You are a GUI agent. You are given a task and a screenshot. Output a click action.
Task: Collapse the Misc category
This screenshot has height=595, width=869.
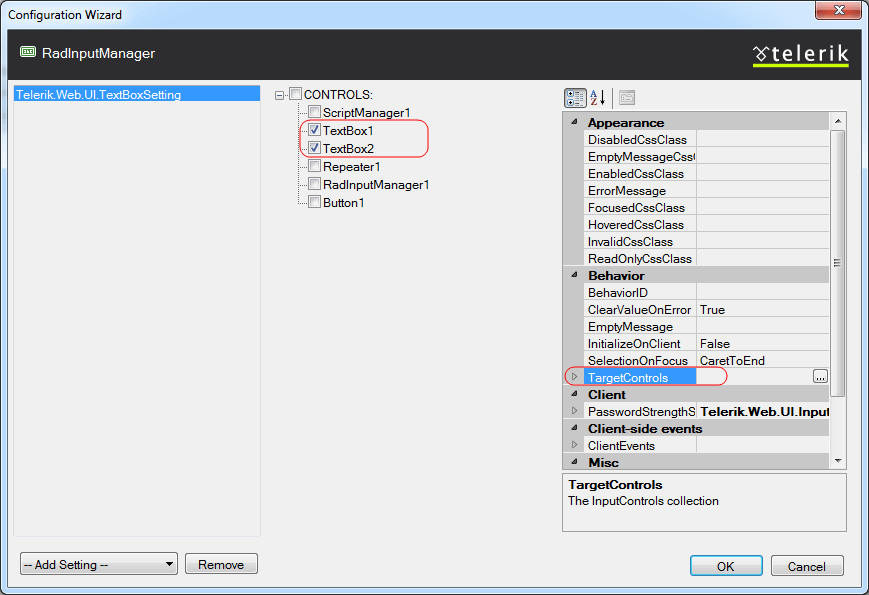tap(574, 461)
